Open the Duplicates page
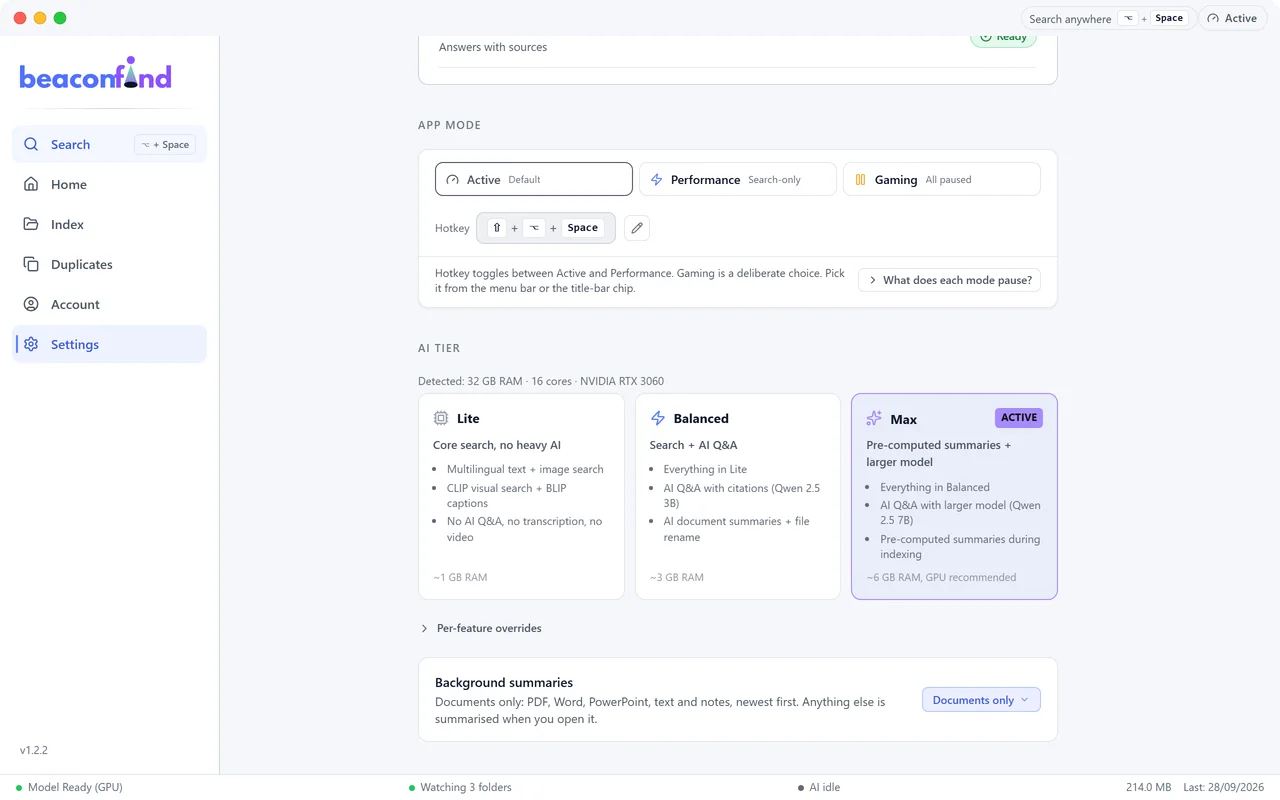This screenshot has width=1280, height=800. coord(109,264)
